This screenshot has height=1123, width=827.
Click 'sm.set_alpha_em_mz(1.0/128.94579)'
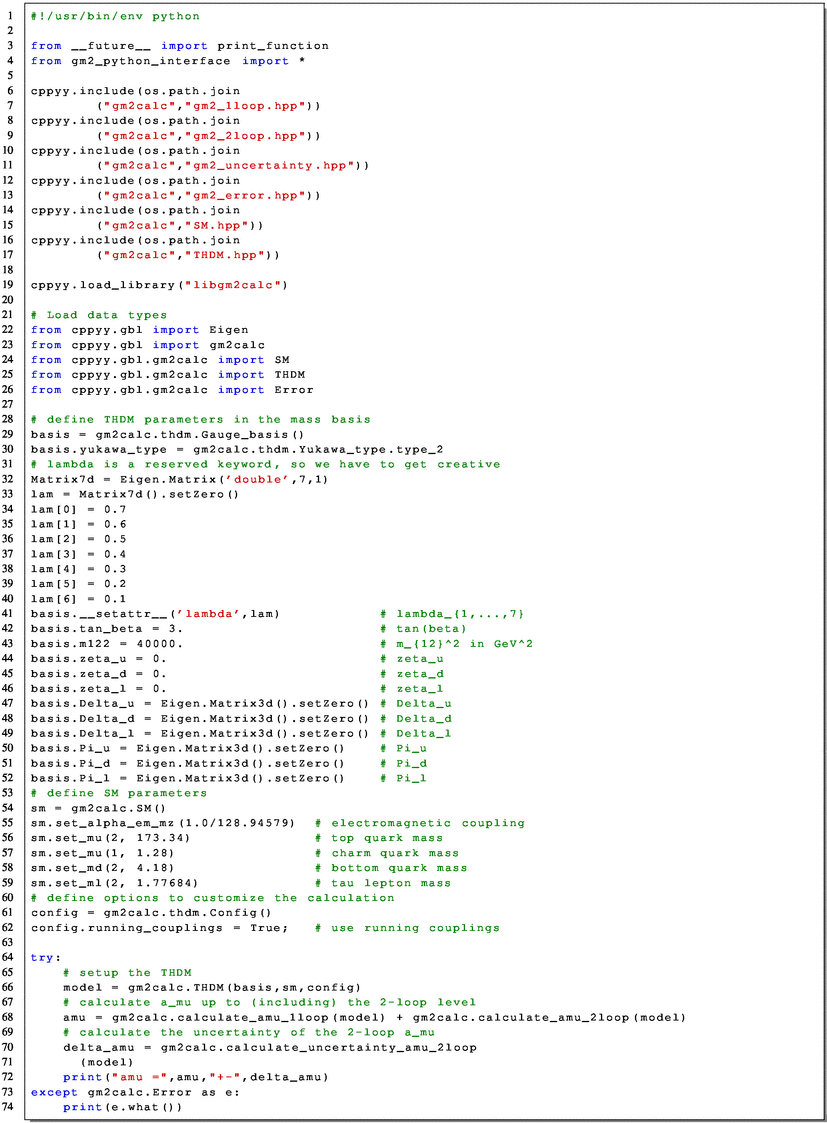pos(163,824)
